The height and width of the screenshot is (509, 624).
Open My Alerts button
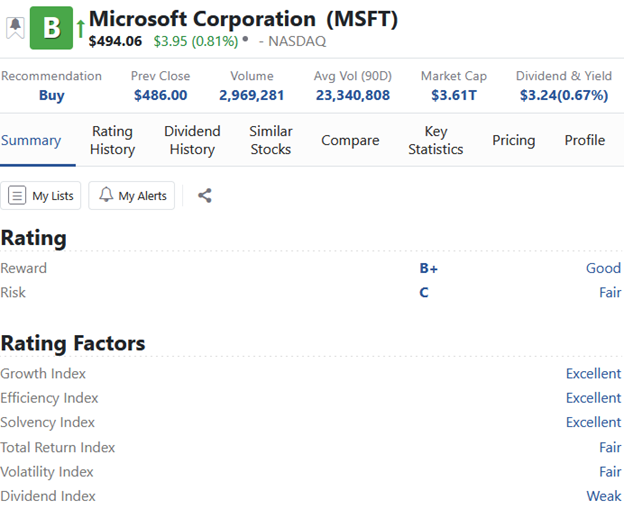click(132, 195)
